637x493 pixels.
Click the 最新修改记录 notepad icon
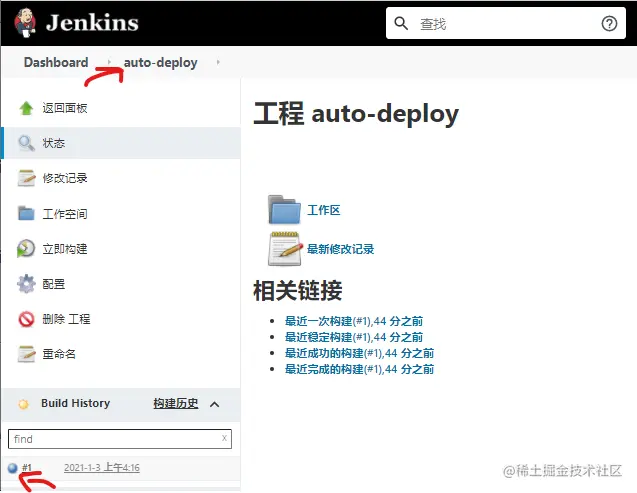tap(285, 249)
